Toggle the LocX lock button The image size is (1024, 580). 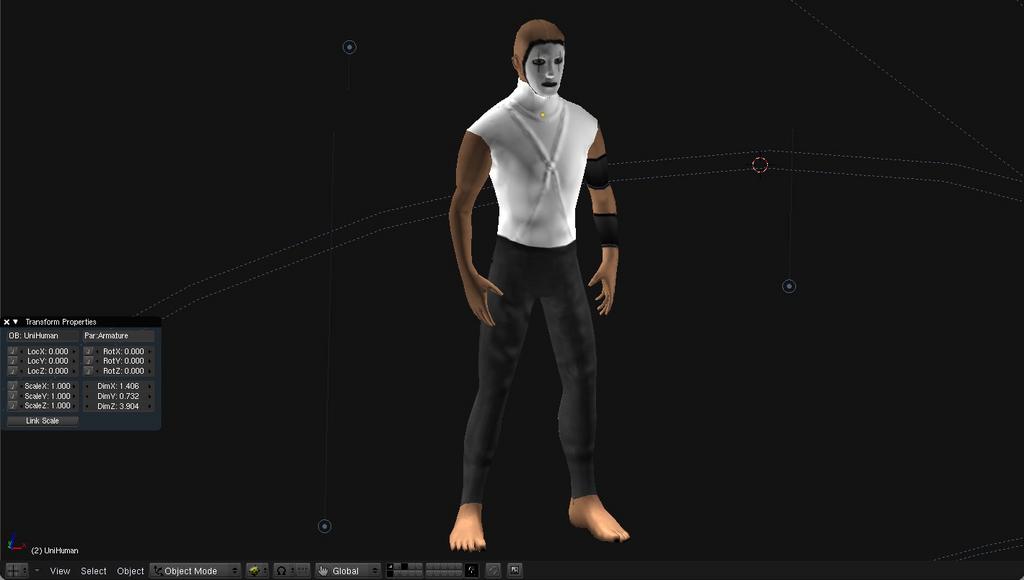click(x=13, y=351)
